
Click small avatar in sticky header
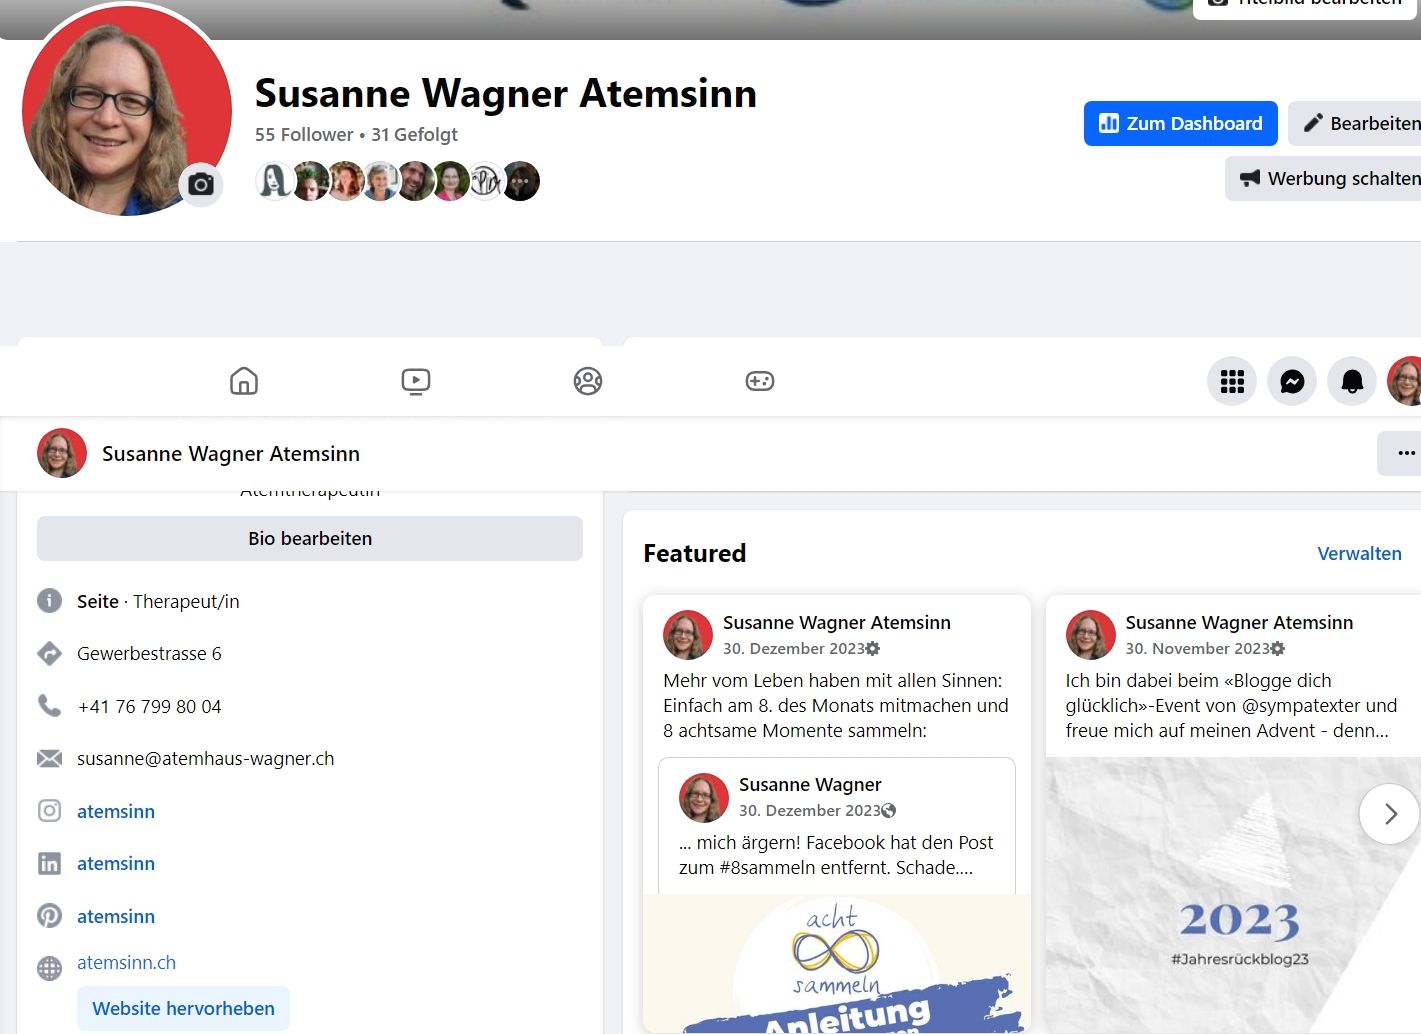click(62, 453)
